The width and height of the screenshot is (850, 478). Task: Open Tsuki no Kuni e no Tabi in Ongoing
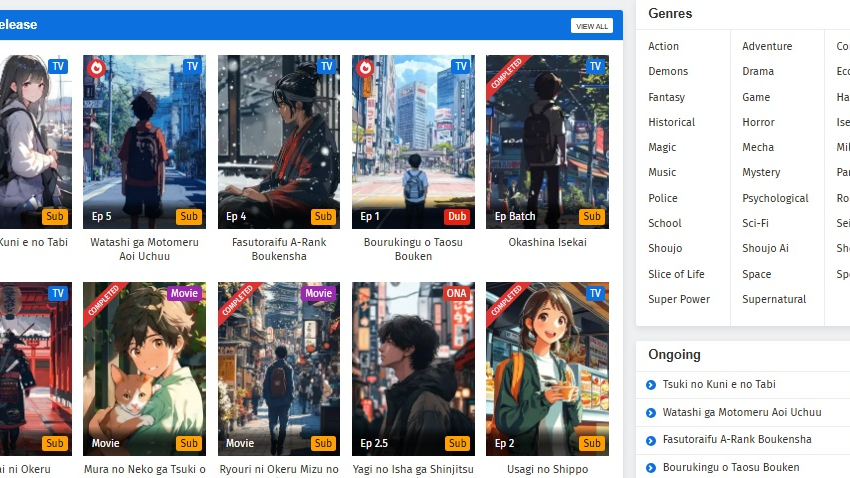[x=719, y=384]
